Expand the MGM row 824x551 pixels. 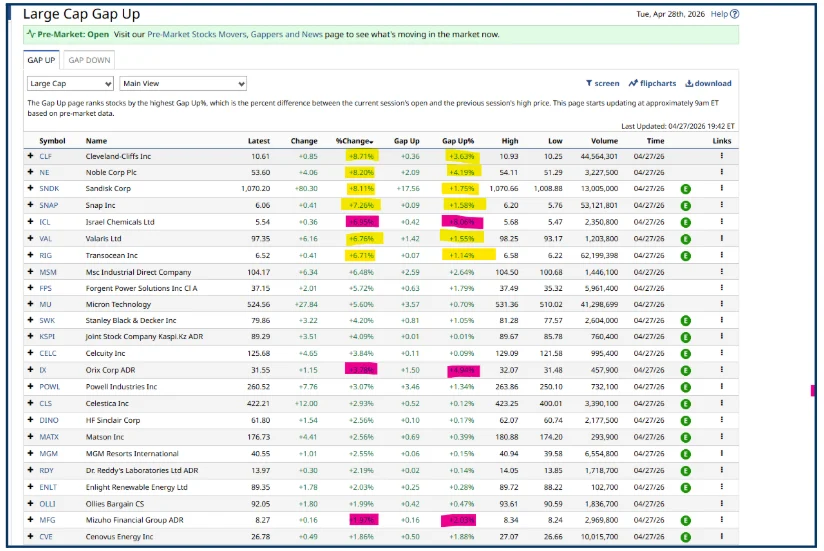[x=30, y=453]
